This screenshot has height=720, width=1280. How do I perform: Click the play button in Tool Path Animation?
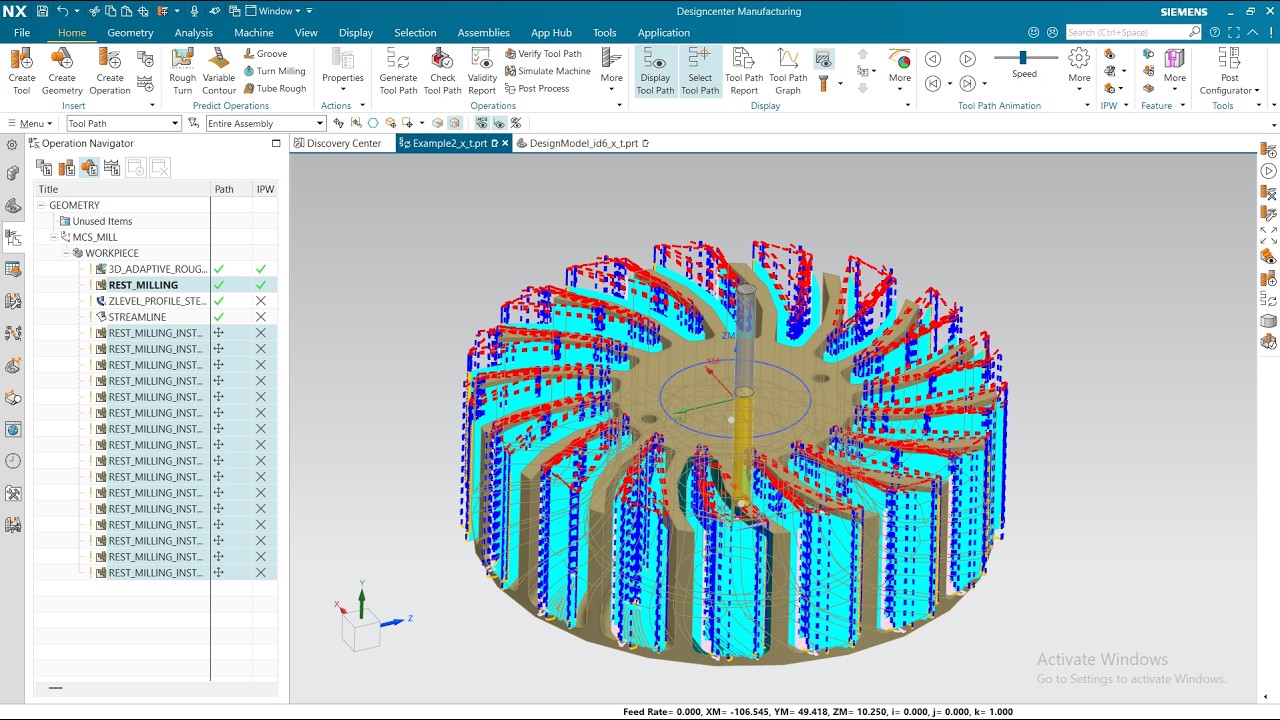point(967,59)
